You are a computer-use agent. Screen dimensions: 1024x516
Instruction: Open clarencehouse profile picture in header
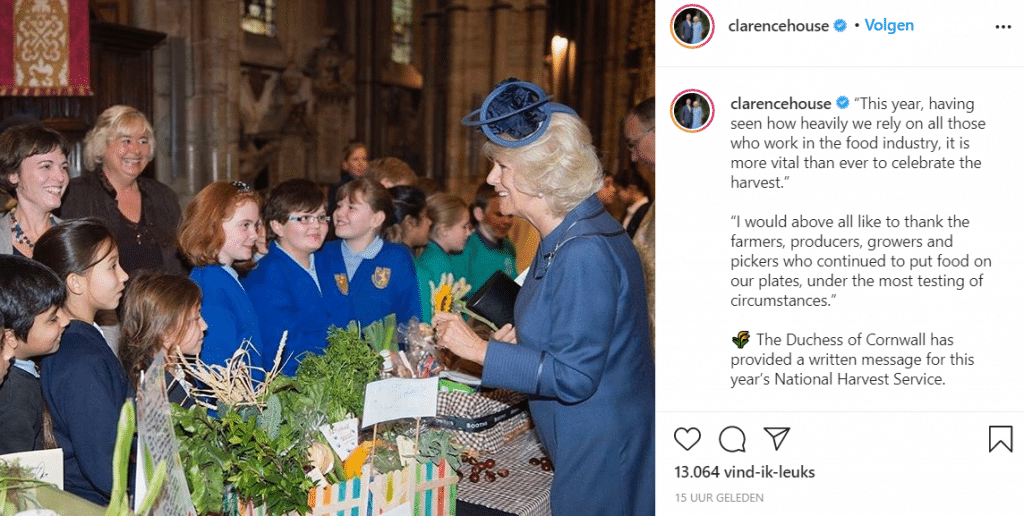[692, 26]
